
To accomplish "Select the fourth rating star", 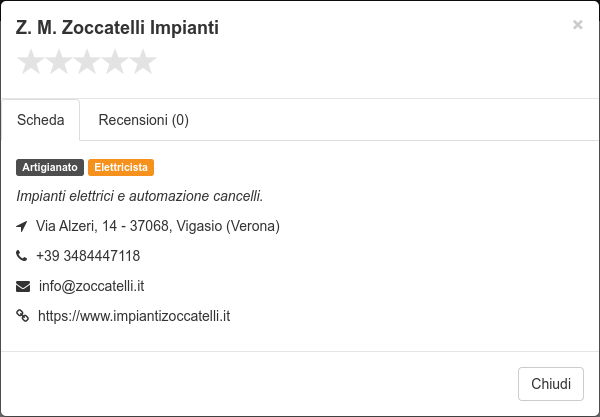I will pos(115,62).
